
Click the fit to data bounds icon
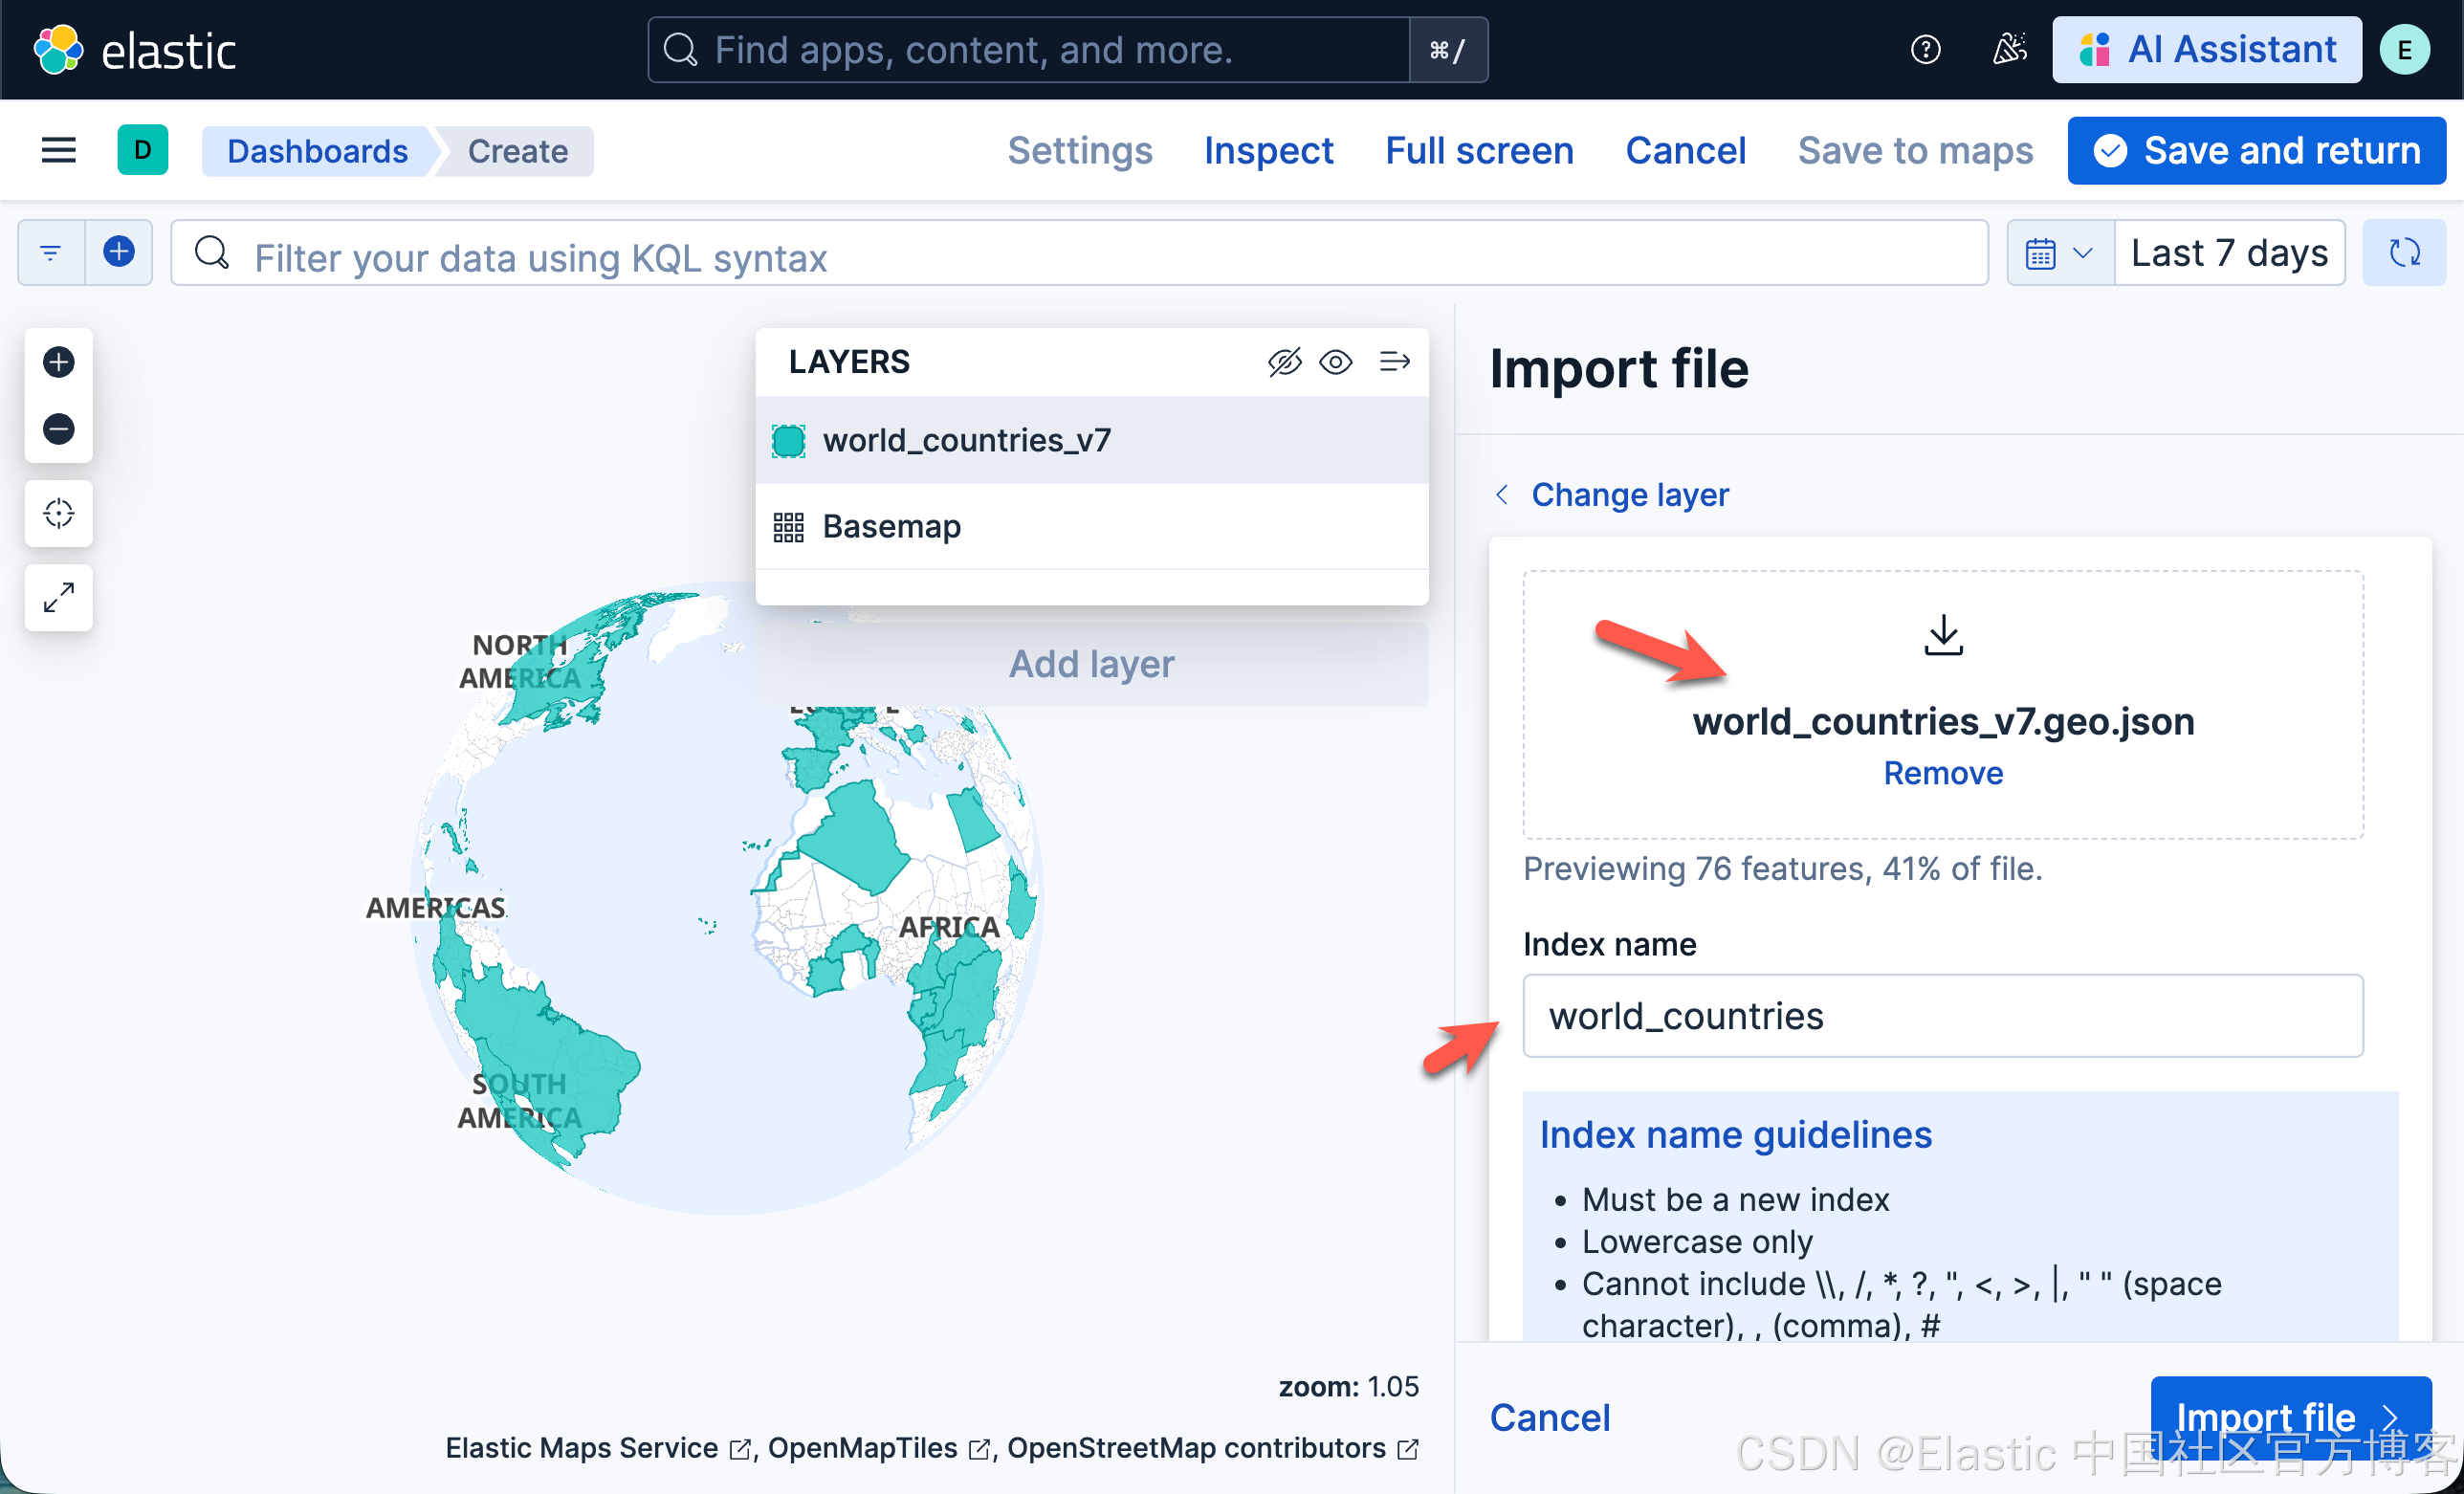[58, 513]
